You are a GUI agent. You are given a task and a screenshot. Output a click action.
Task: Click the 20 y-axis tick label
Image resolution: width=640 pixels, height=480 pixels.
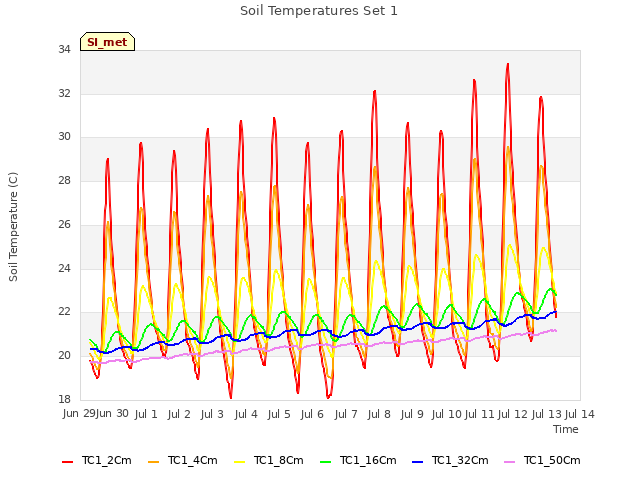[64, 356]
